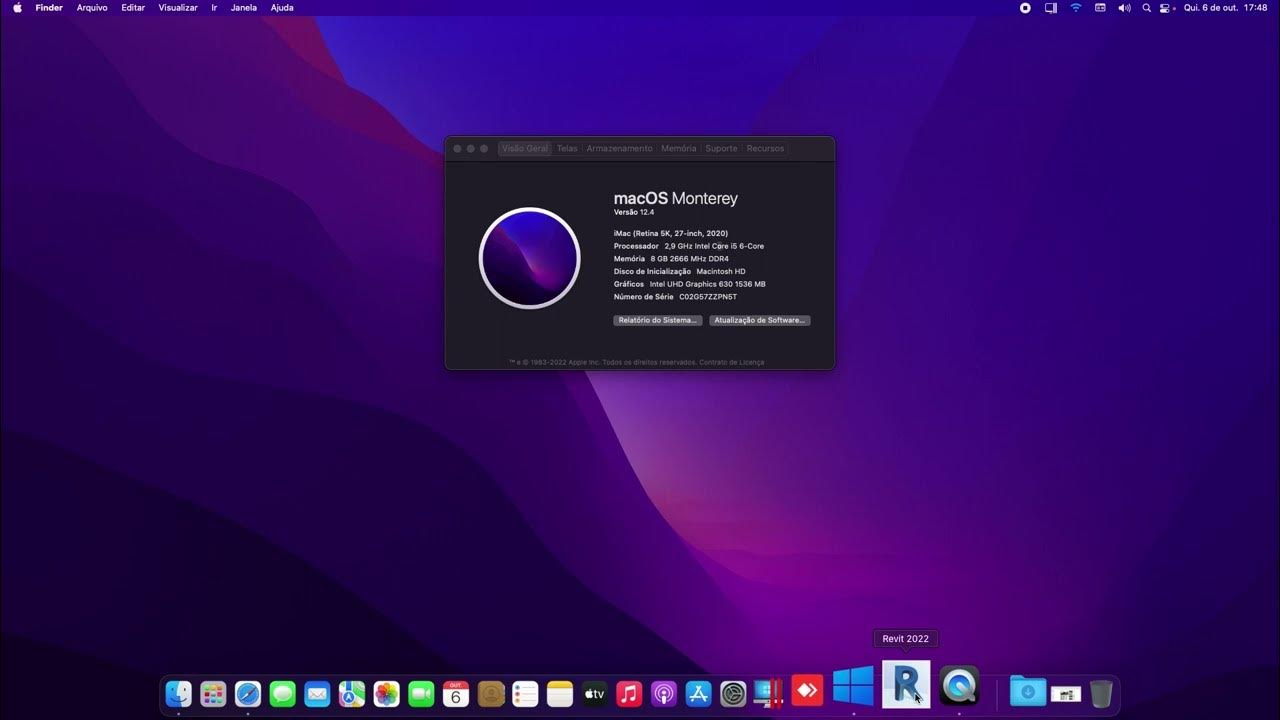
Task: Click the screen recording stop icon
Action: click(1025, 7)
